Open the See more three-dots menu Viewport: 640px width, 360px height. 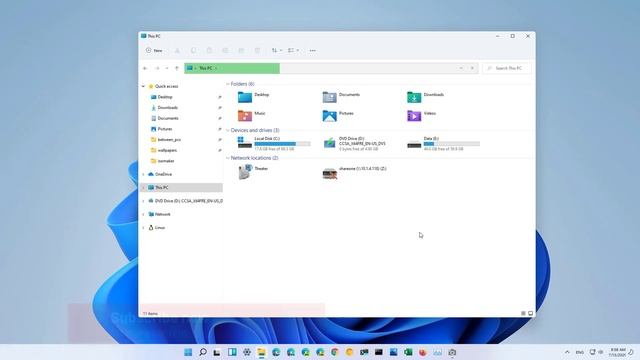(x=312, y=50)
